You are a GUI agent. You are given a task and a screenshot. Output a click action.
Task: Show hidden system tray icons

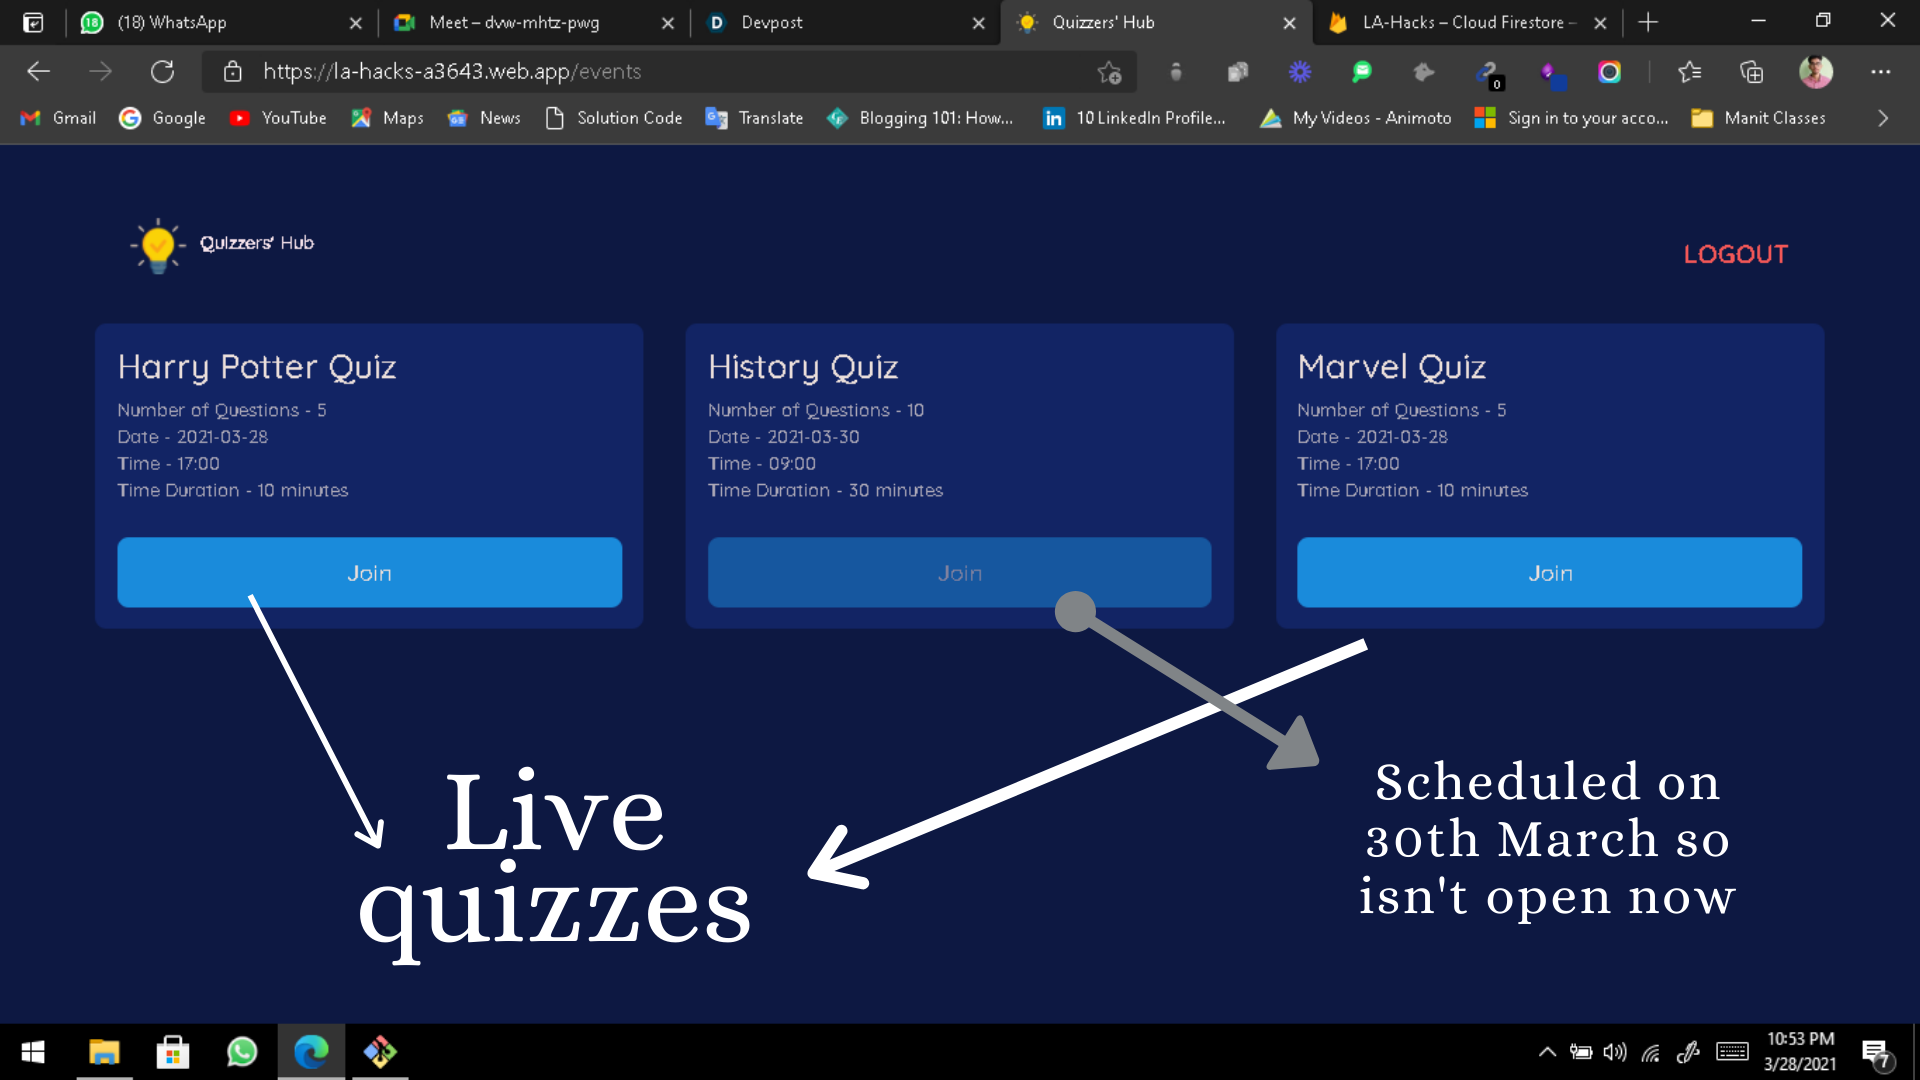(x=1547, y=1052)
